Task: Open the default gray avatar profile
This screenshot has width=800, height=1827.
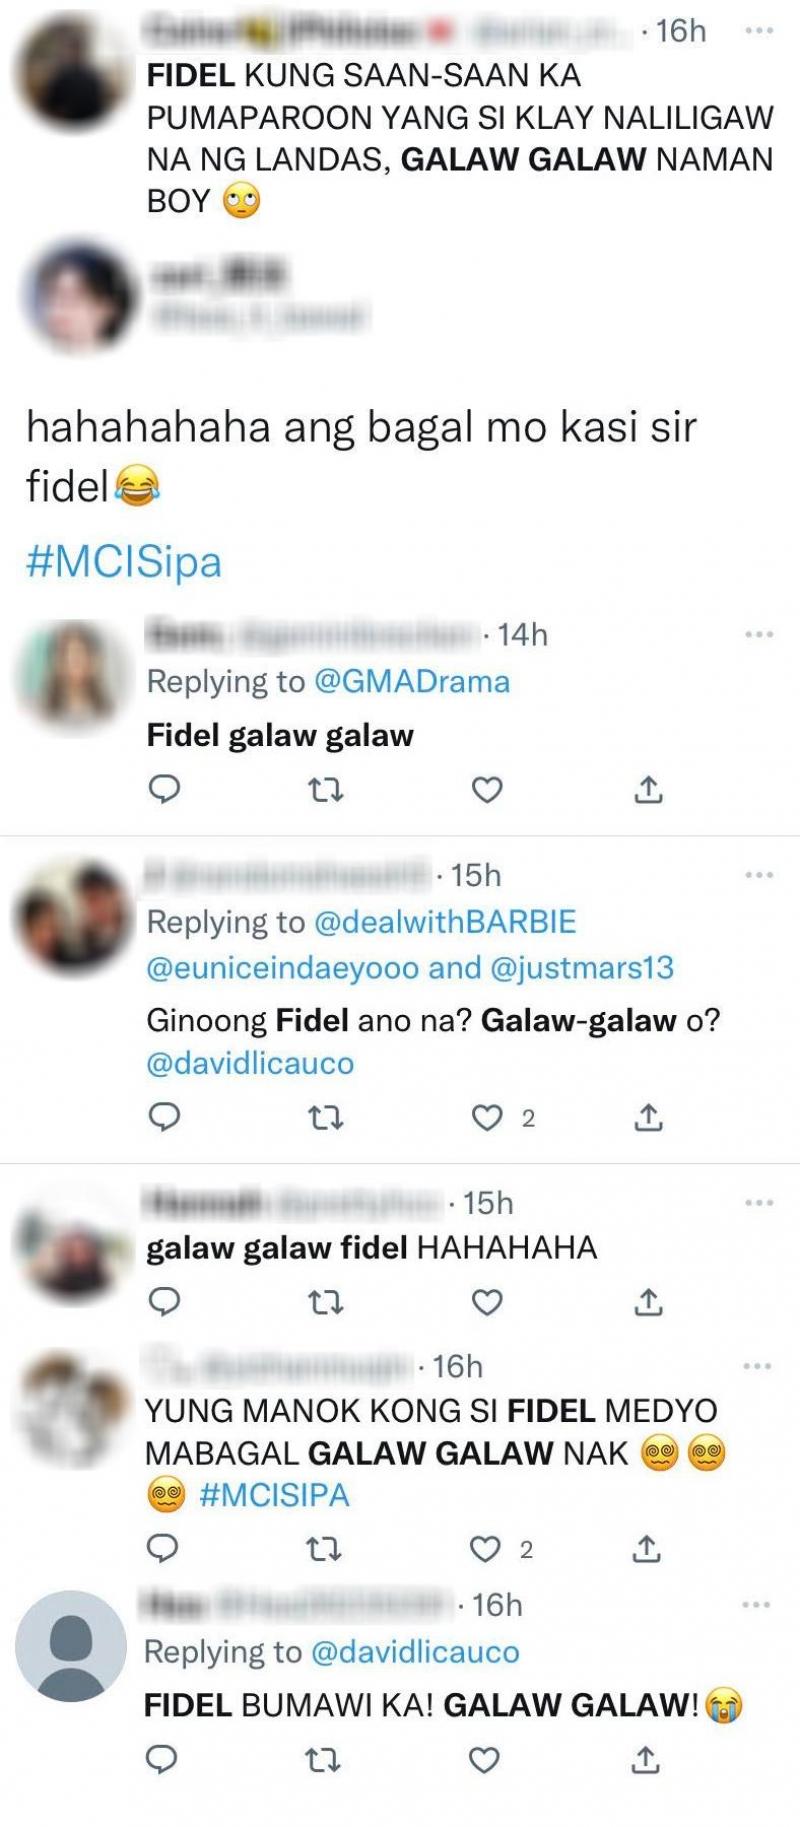Action: [71, 1645]
